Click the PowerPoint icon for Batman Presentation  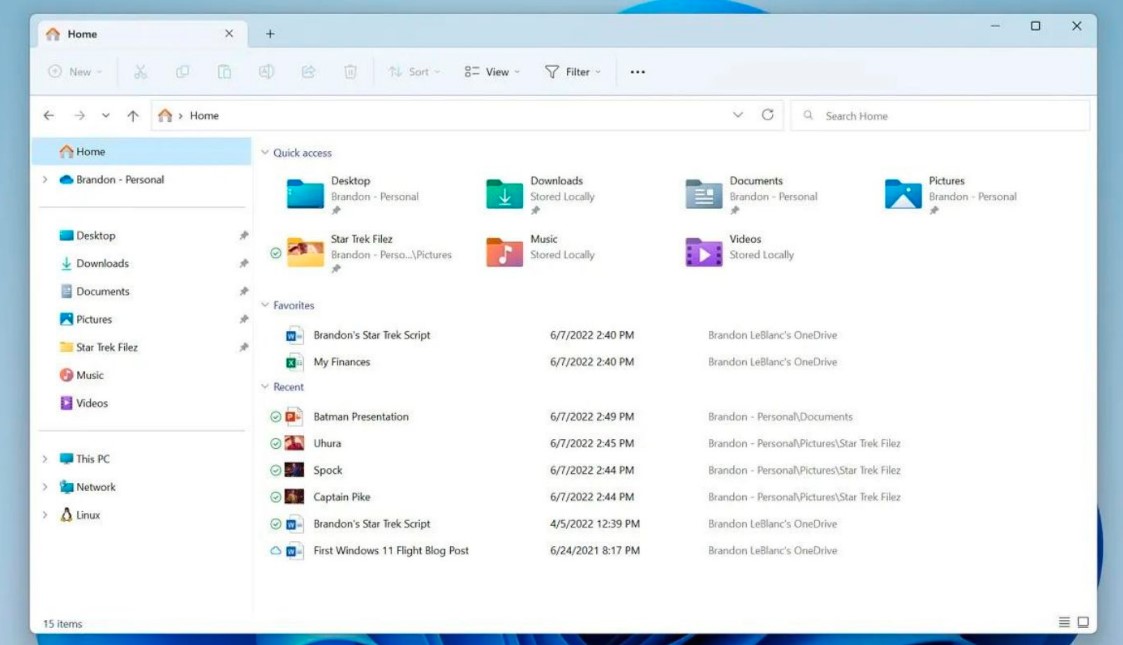pos(294,417)
